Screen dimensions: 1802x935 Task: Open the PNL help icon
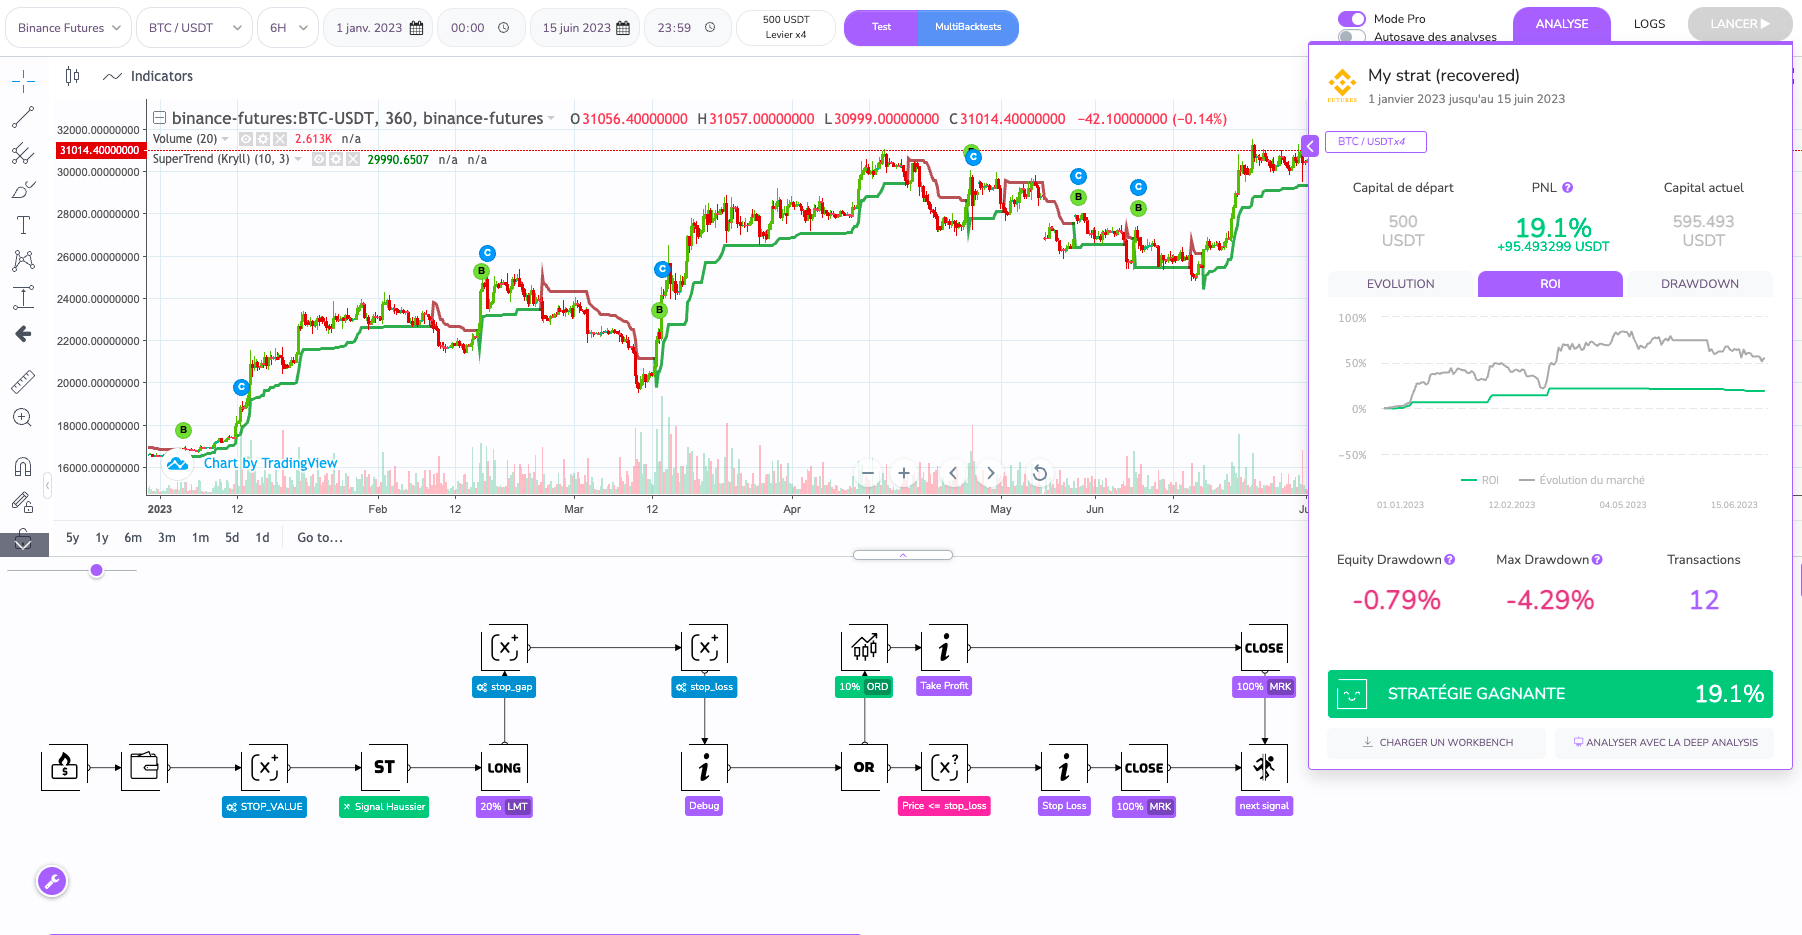(1567, 187)
